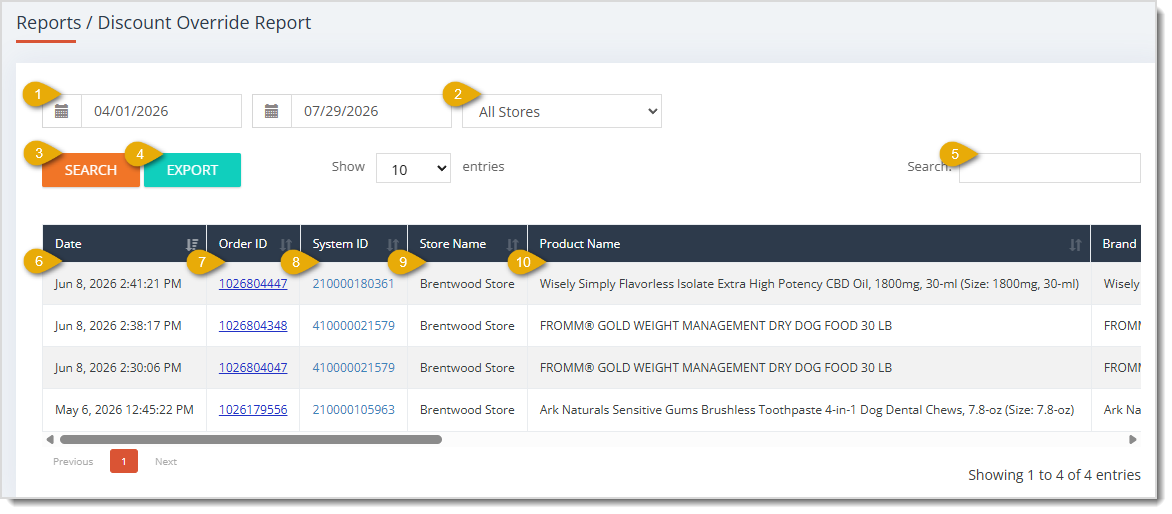This screenshot has width=1172, height=514.
Task: Open the Show 10 entries dropdown
Action: [413, 168]
